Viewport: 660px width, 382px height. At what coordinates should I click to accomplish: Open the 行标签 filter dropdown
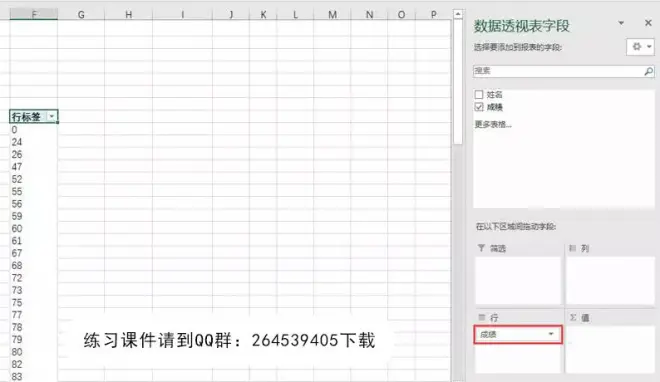(51, 117)
